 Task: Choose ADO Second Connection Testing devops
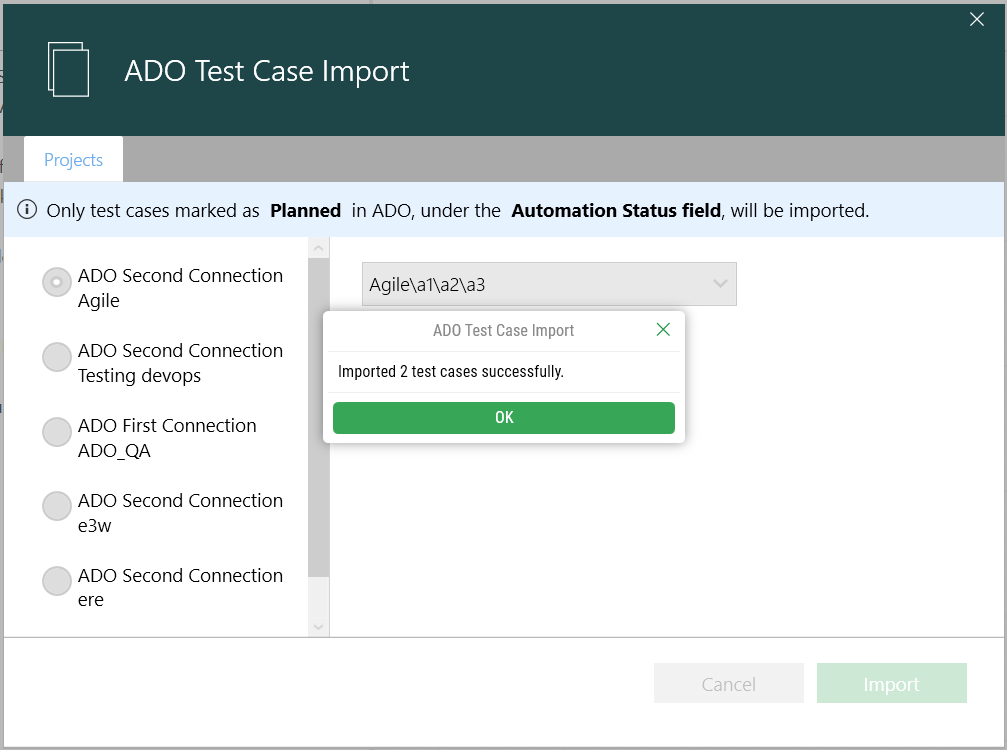[57, 357]
